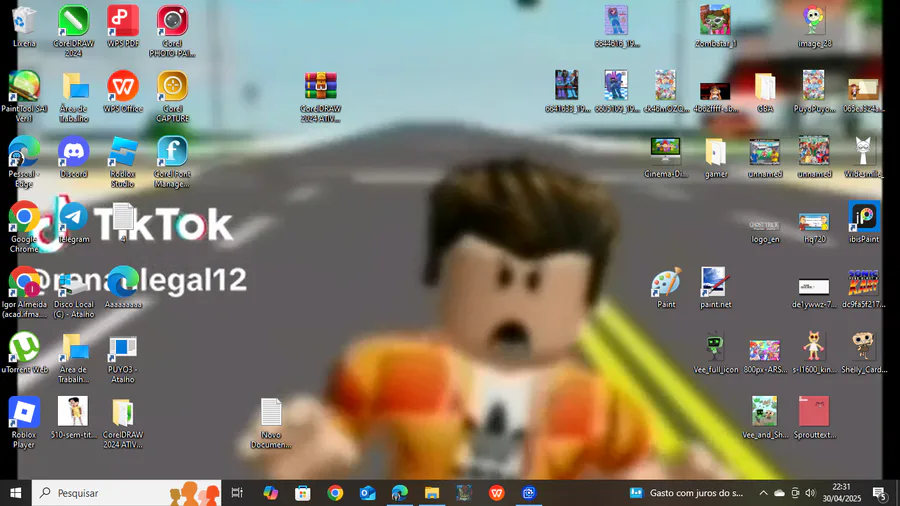Open Copilot from the taskbar
The width and height of the screenshot is (900, 506).
point(270,493)
